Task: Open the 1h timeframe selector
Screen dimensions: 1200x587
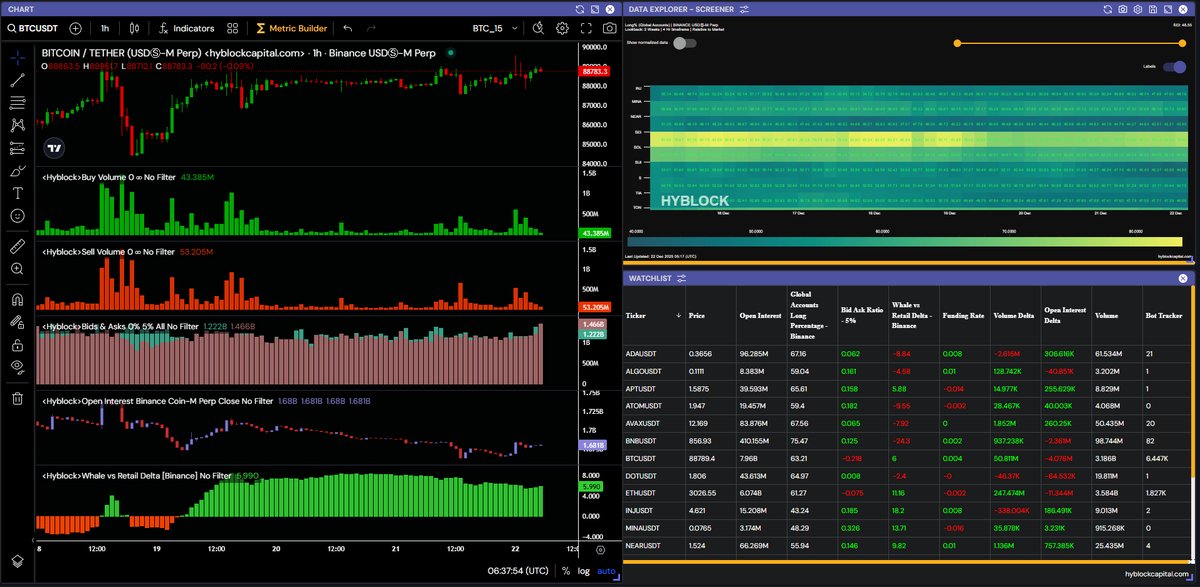Action: click(x=104, y=28)
